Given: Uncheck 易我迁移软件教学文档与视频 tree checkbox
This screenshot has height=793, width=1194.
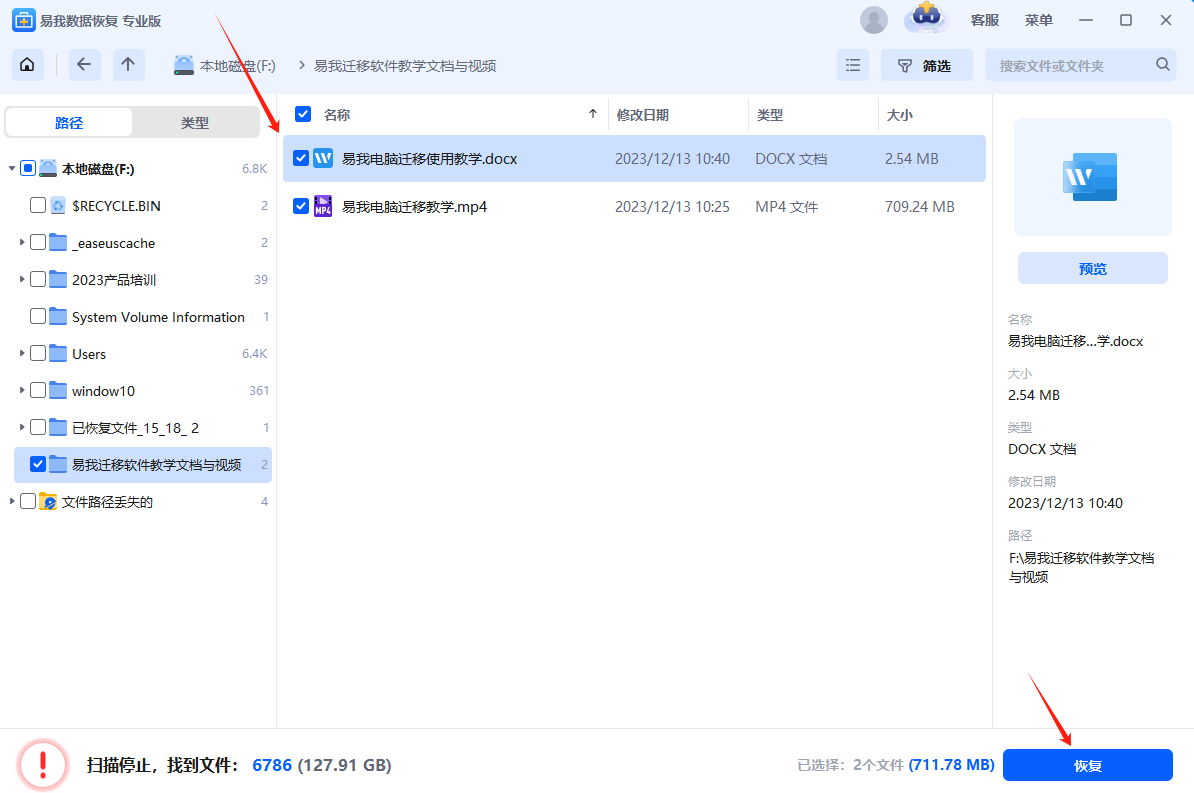Looking at the screenshot, I should tap(38, 465).
